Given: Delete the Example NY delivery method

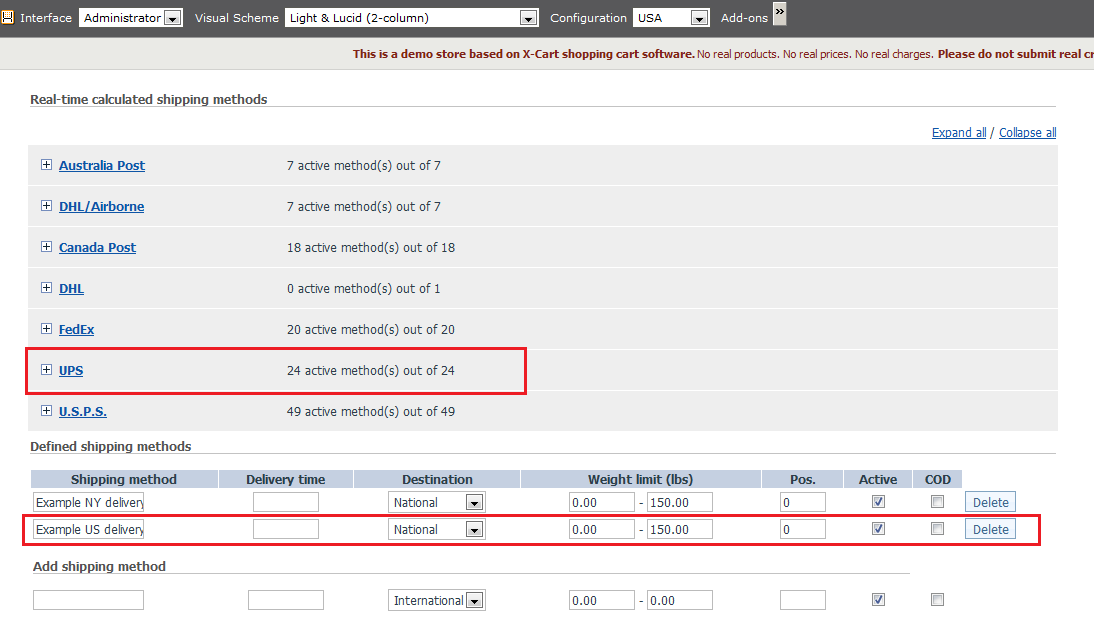Looking at the screenshot, I should [x=990, y=502].
